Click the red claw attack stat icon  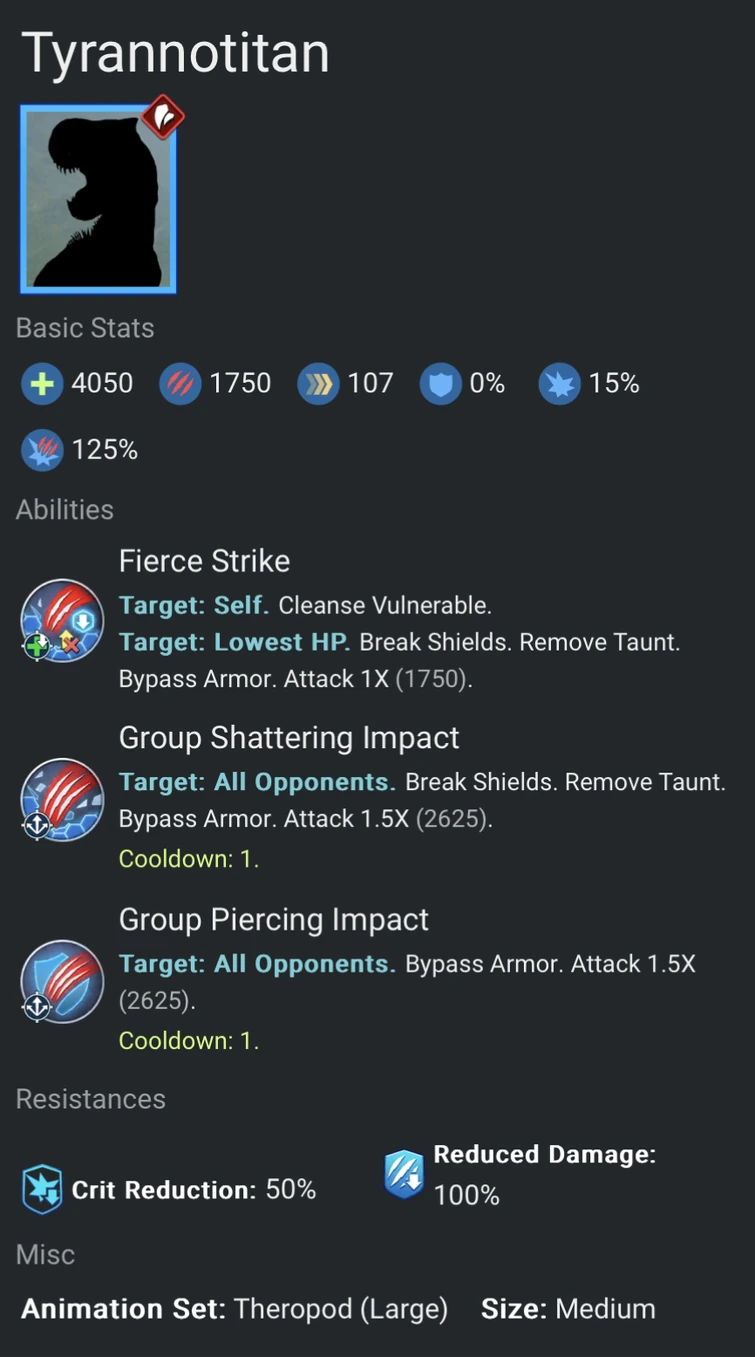tap(180, 384)
